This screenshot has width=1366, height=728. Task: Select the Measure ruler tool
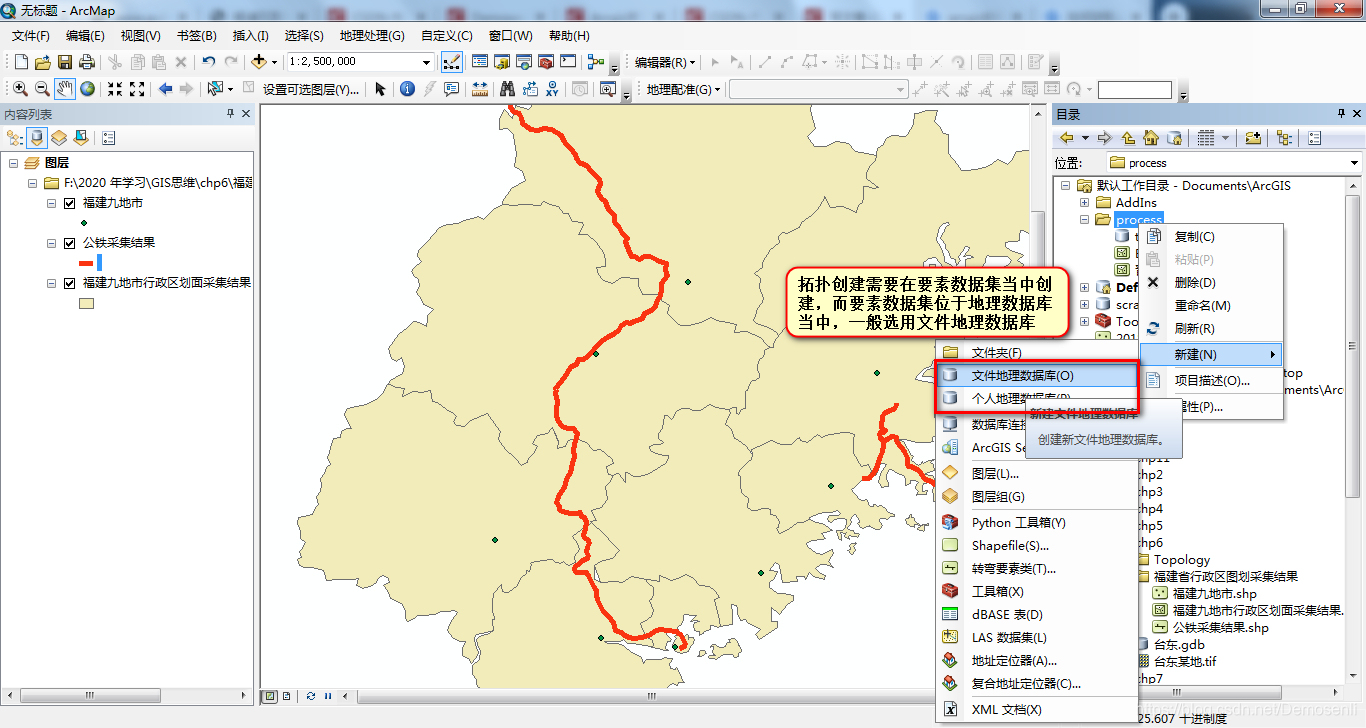(x=480, y=89)
